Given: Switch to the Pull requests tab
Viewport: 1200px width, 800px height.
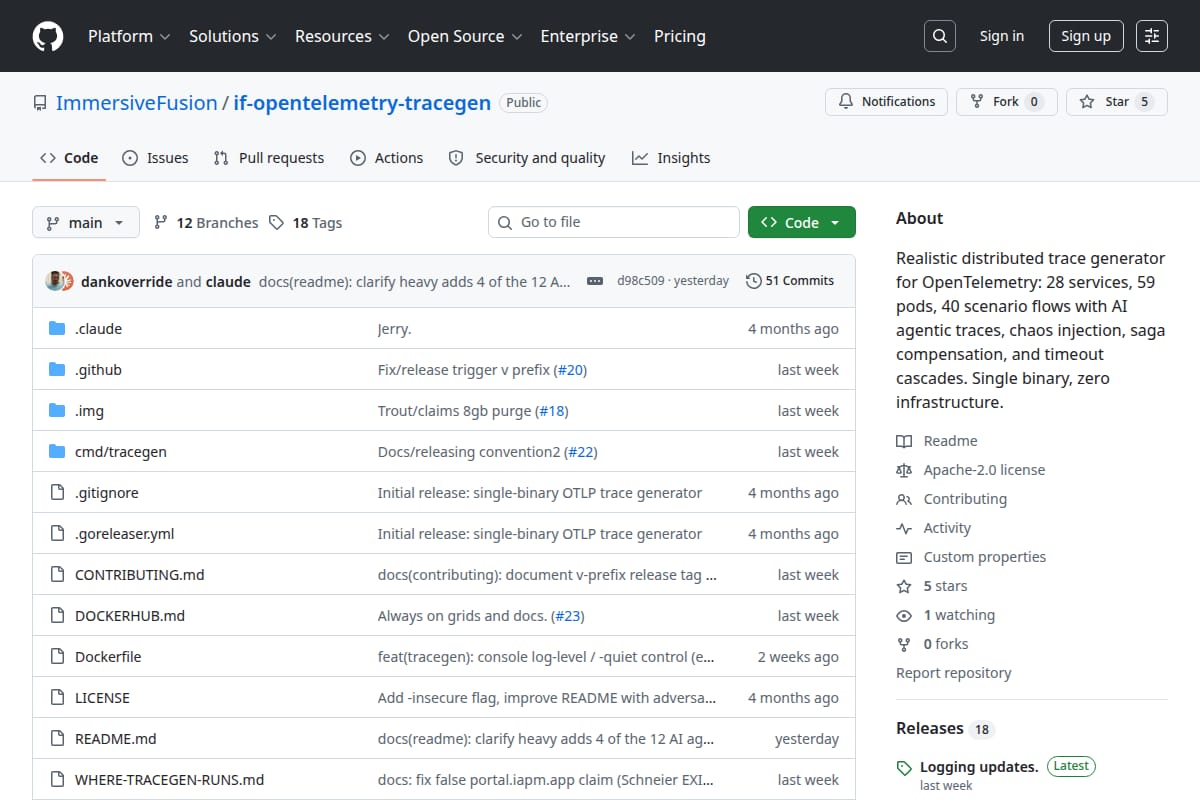Looking at the screenshot, I should click(269, 158).
